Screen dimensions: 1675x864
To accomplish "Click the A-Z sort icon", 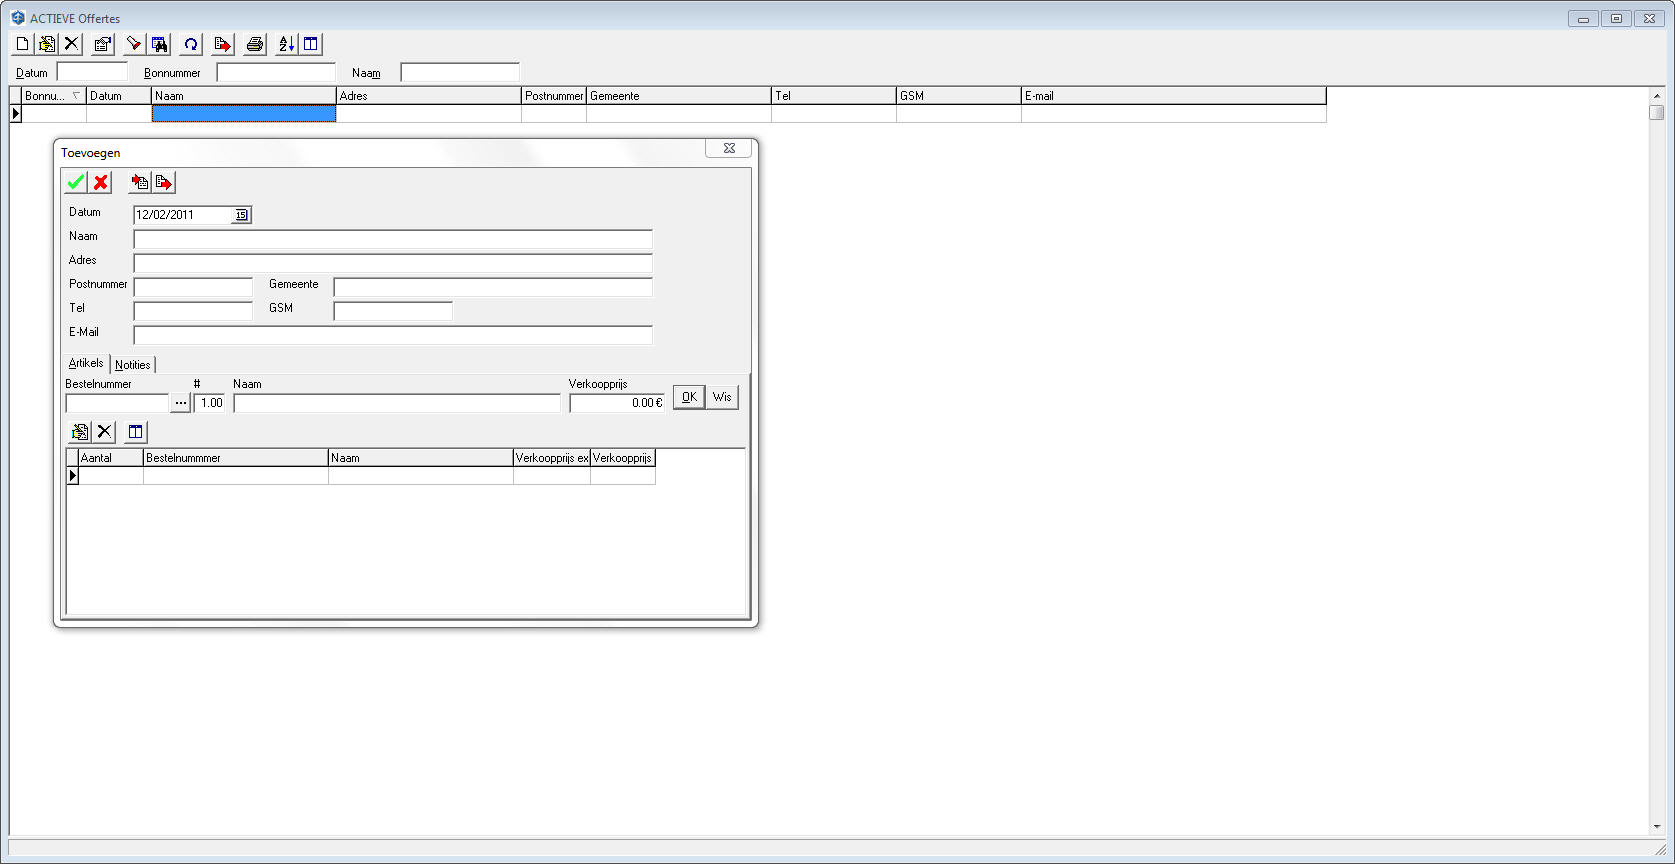I will tap(286, 44).
